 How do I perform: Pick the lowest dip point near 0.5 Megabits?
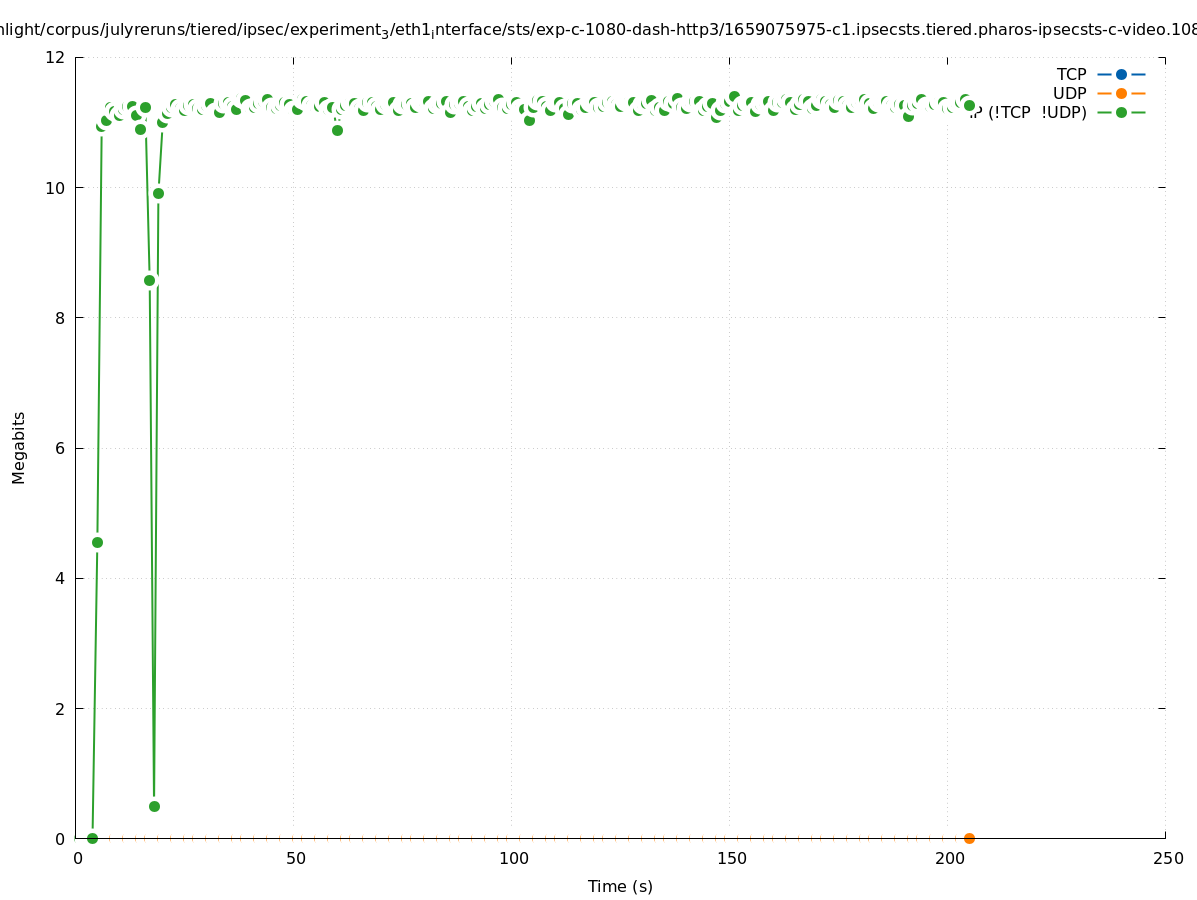(x=154, y=806)
